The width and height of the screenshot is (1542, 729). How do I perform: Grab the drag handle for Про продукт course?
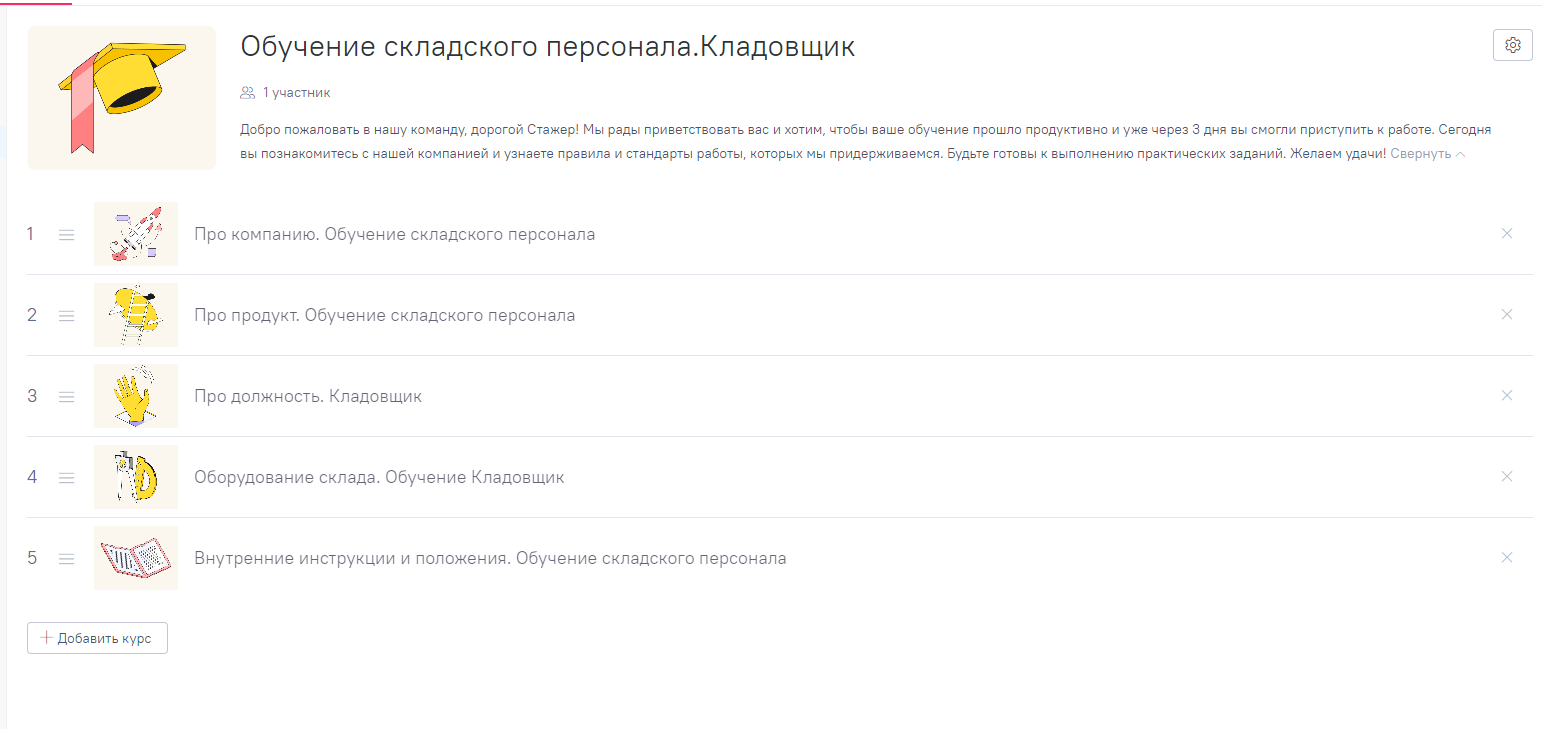point(67,316)
